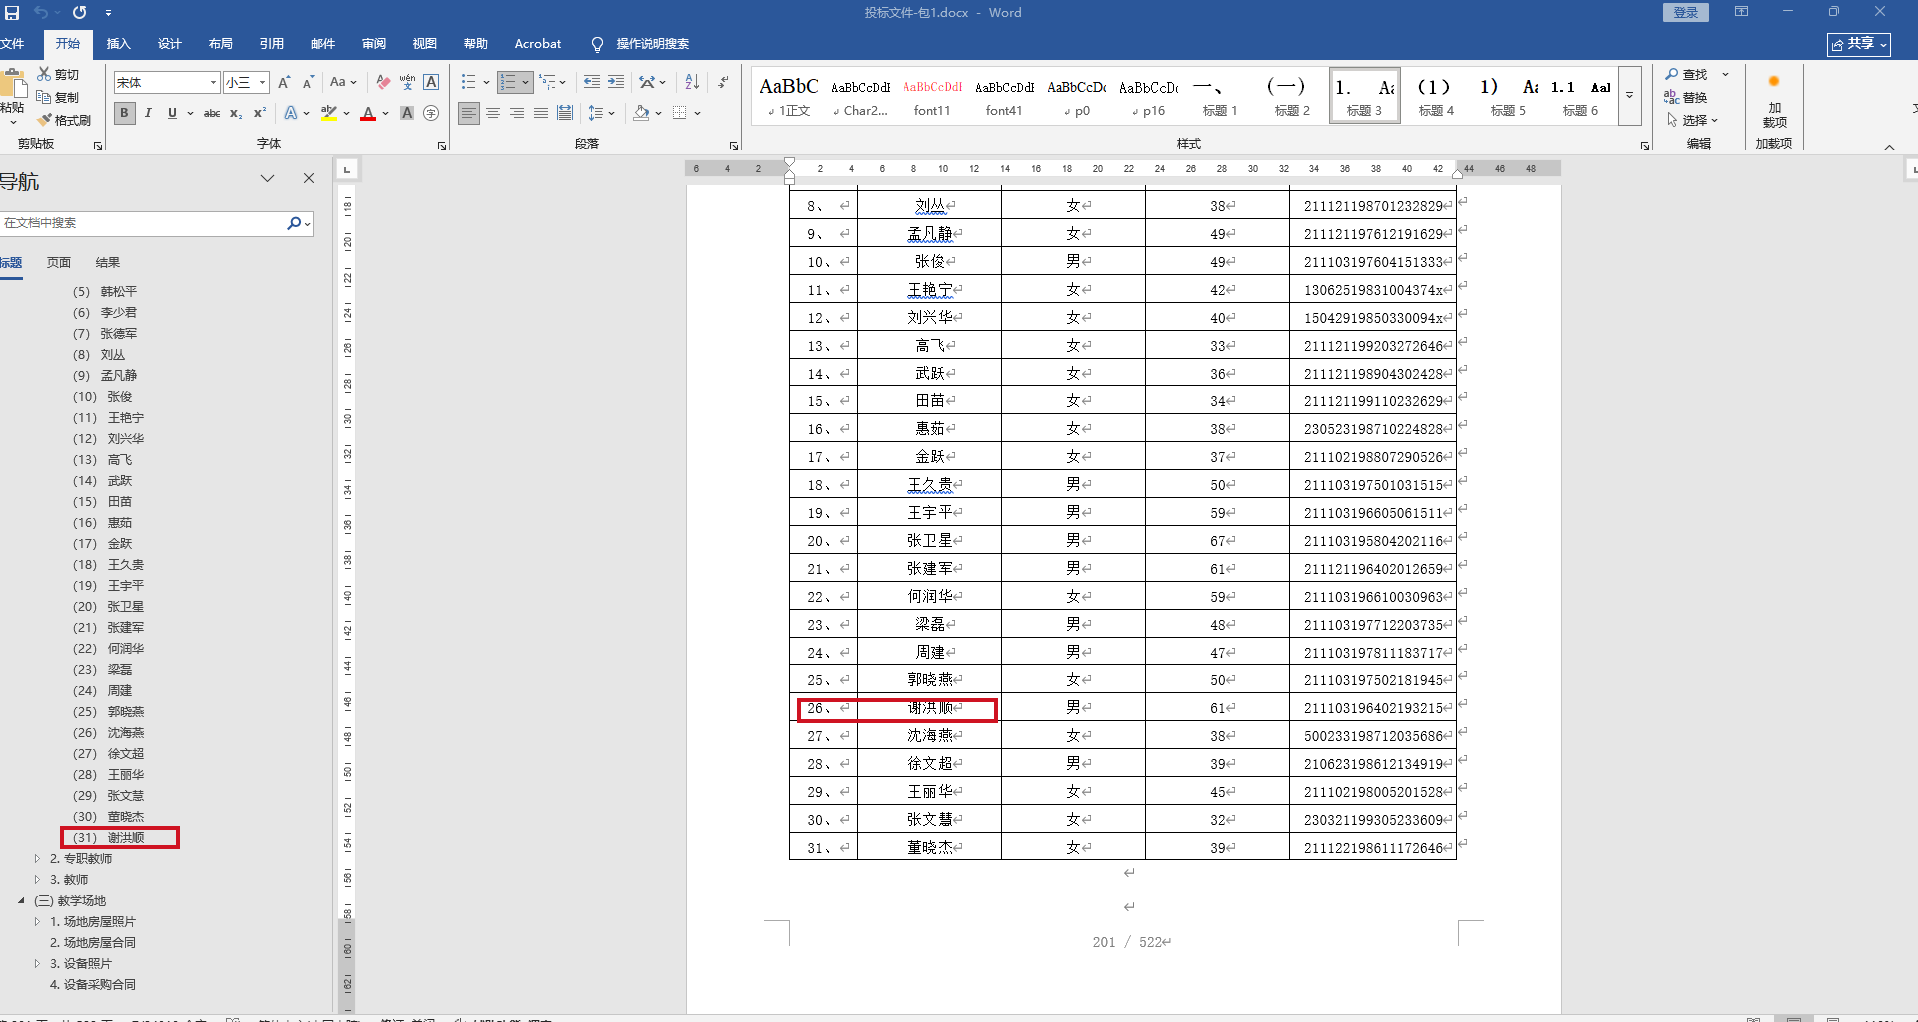The height and width of the screenshot is (1022, 1918).
Task: Click the 查找 (Find) magnifier icon
Action: coord(1672,74)
